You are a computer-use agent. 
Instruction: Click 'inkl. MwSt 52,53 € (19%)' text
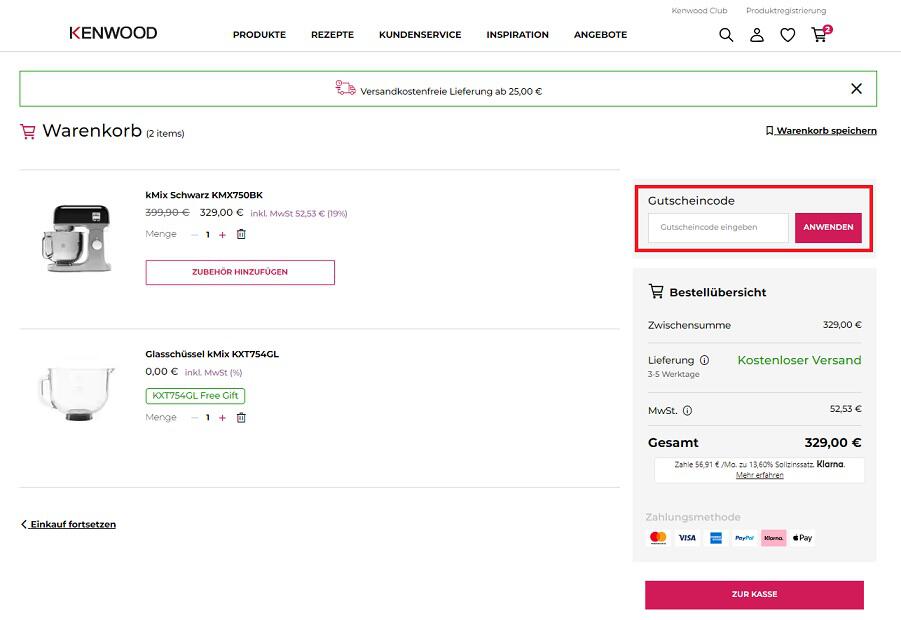pyautogui.click(x=299, y=213)
